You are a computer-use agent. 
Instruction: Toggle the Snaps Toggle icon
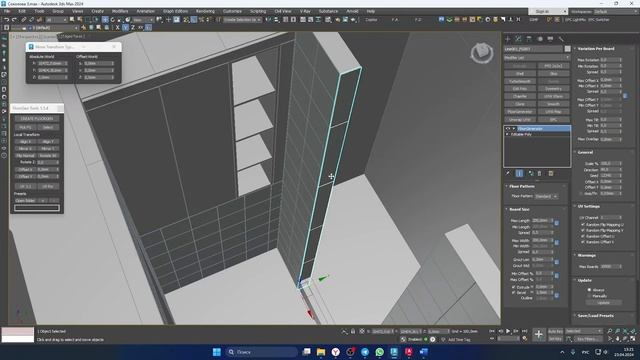point(186,20)
